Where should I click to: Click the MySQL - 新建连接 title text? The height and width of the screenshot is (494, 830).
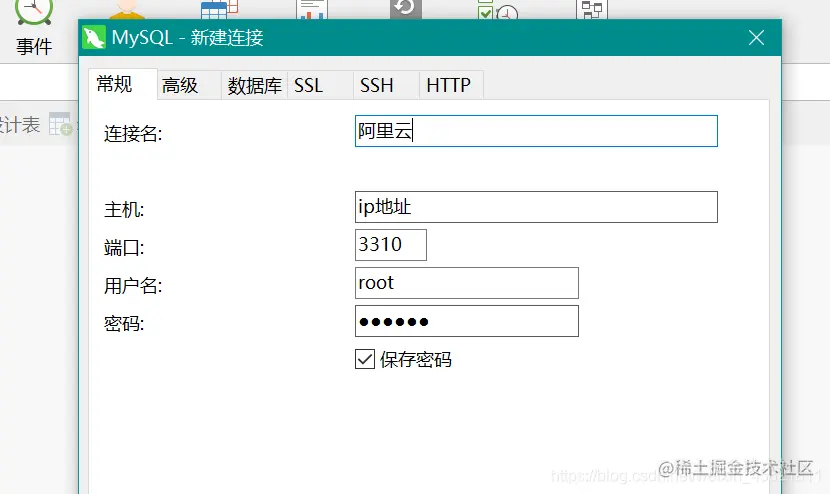point(187,38)
